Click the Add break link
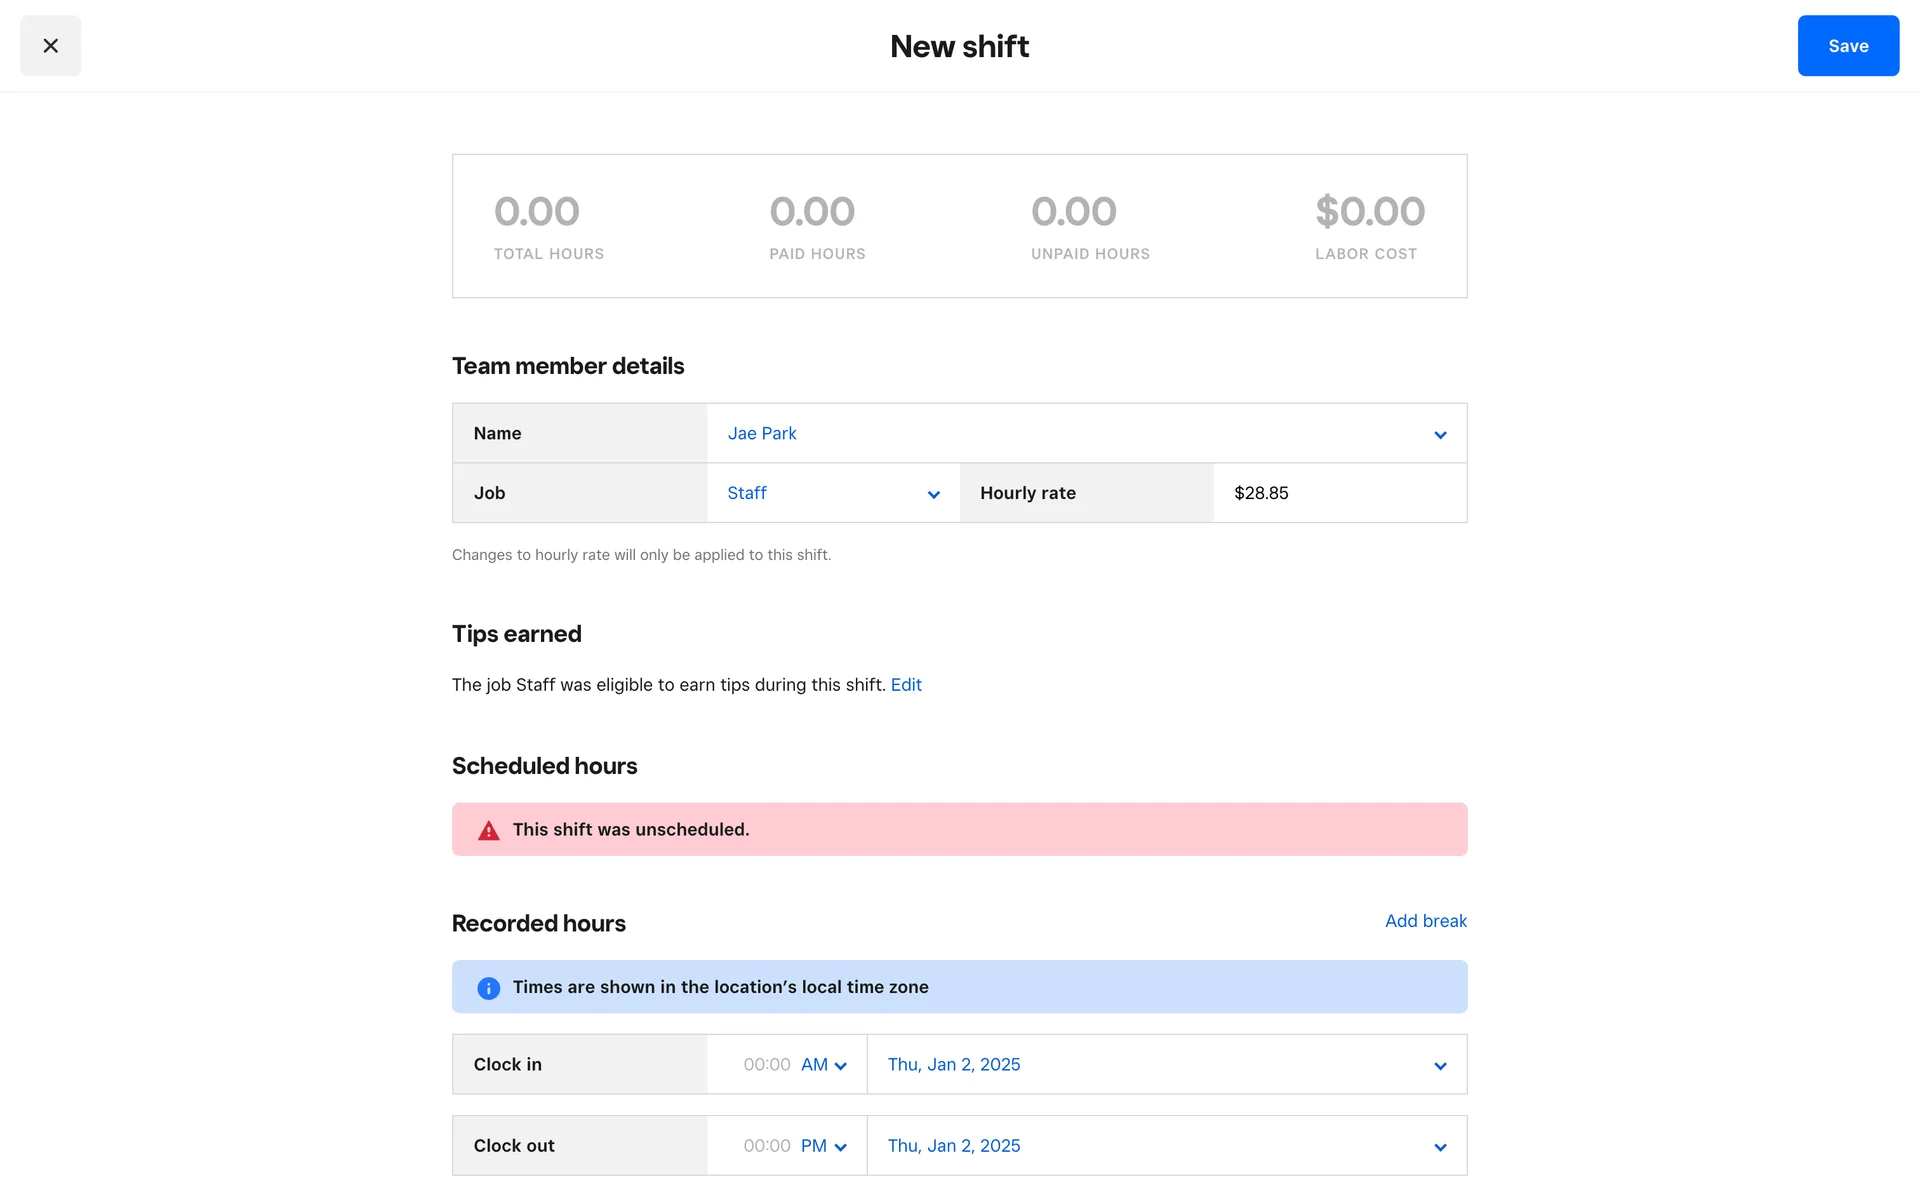The image size is (1920, 1200). tap(1425, 921)
